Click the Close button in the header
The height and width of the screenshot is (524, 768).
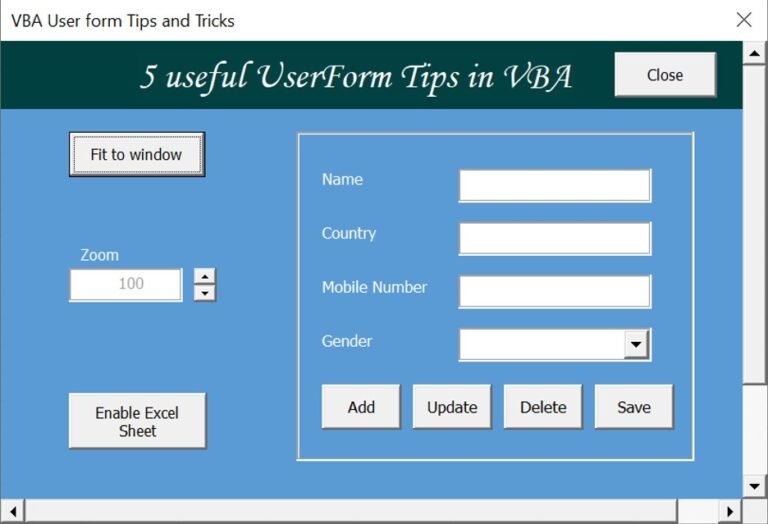tap(665, 74)
